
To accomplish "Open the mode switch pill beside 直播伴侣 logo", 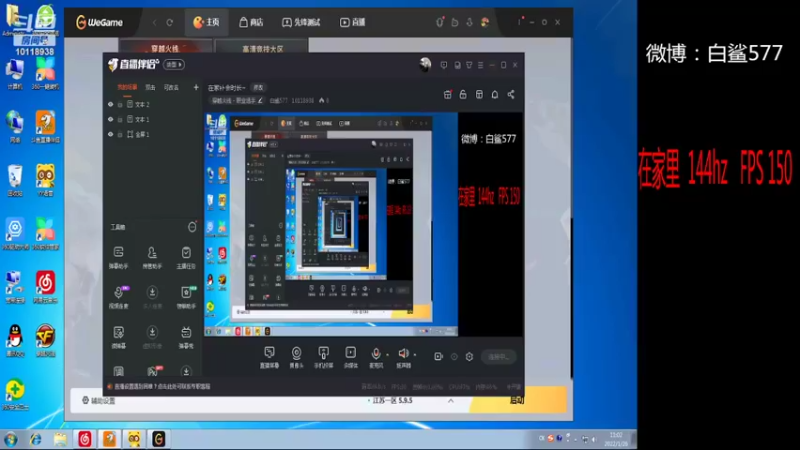I will [174, 65].
